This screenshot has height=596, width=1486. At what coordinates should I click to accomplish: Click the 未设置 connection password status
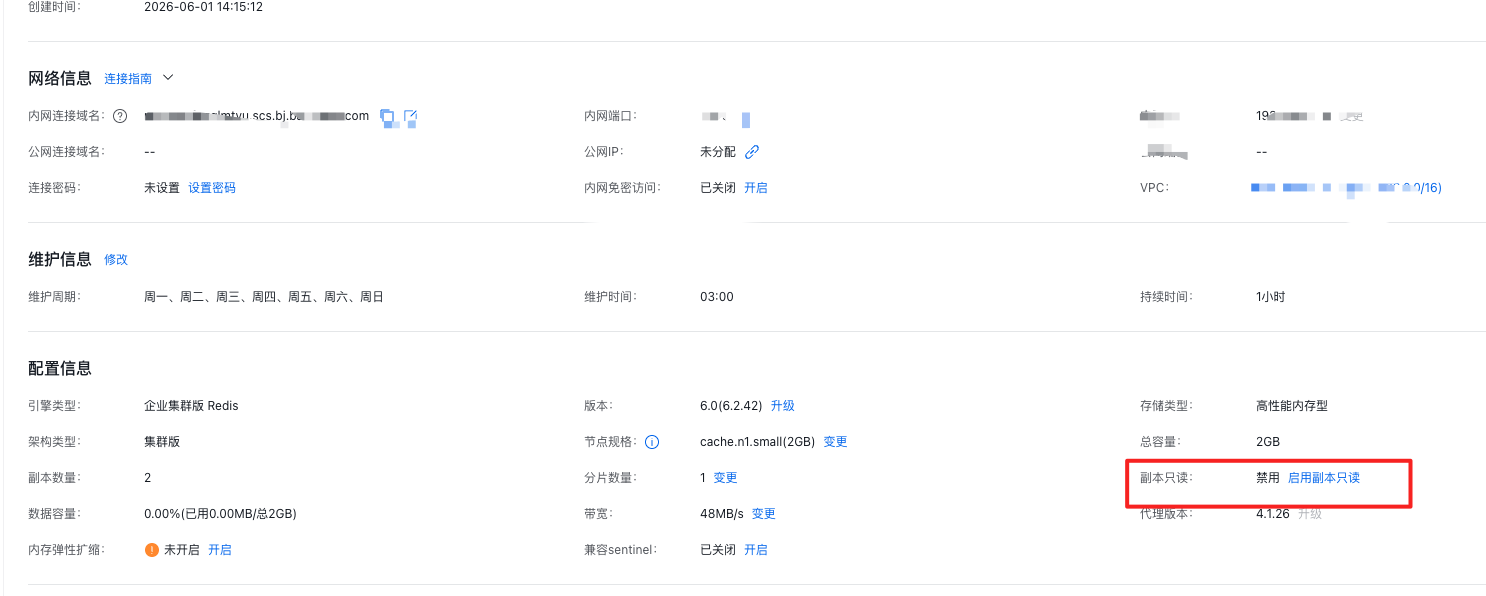pos(162,188)
